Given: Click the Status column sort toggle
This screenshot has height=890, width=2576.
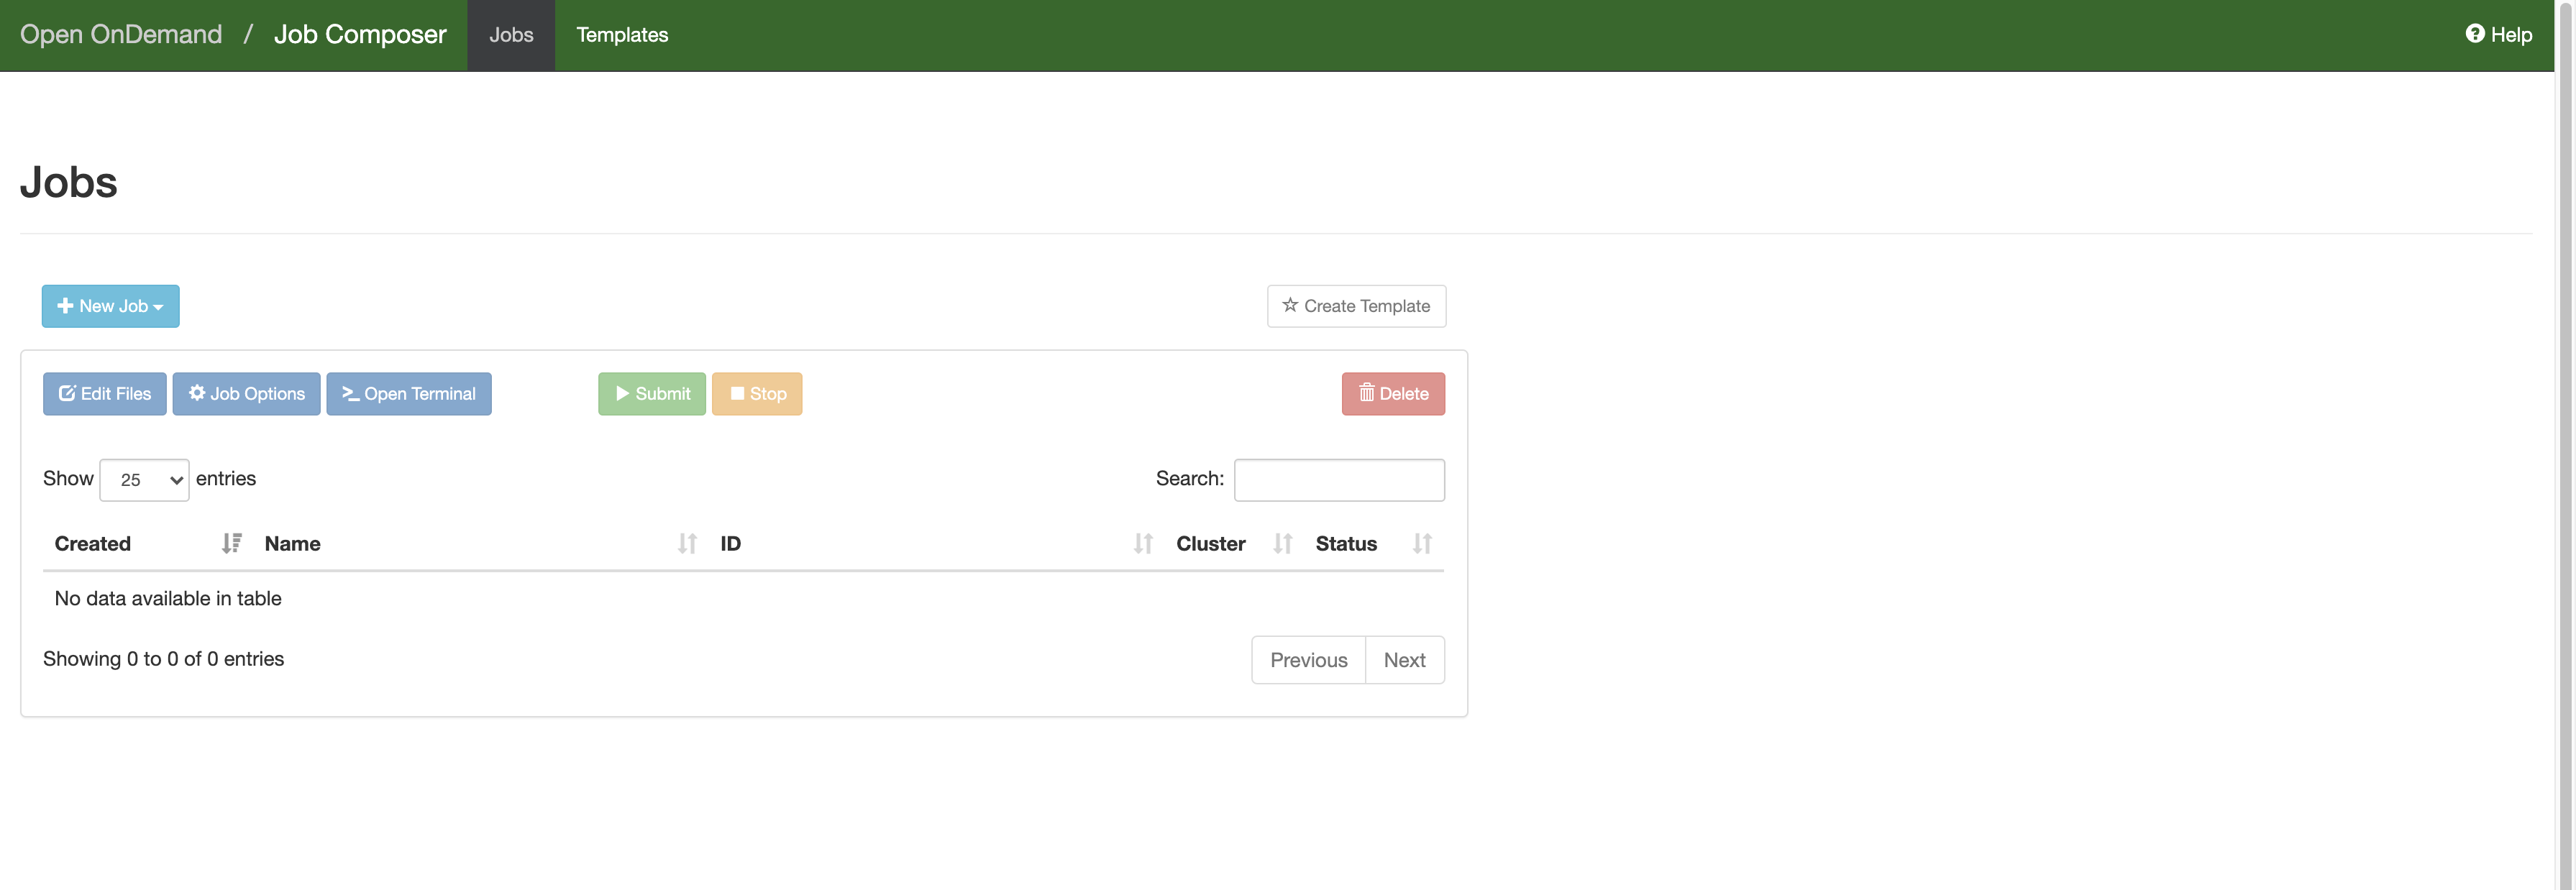Looking at the screenshot, I should point(1421,543).
